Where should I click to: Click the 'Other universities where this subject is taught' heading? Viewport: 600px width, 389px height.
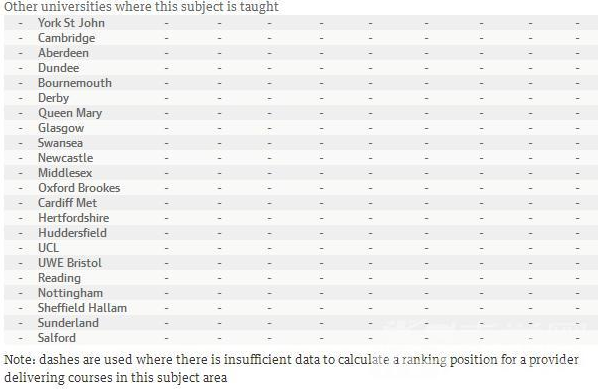tap(142, 7)
